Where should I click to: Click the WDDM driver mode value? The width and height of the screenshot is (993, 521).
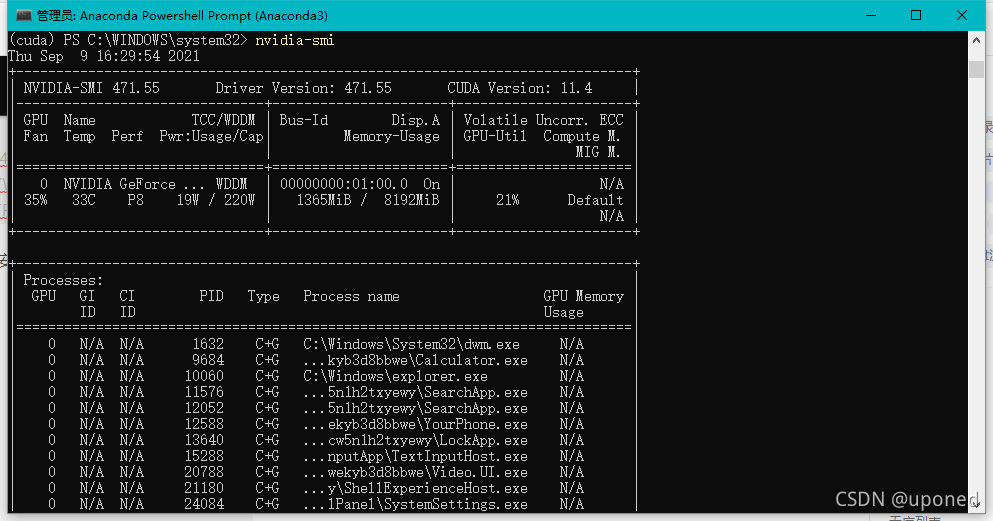pyautogui.click(x=231, y=184)
